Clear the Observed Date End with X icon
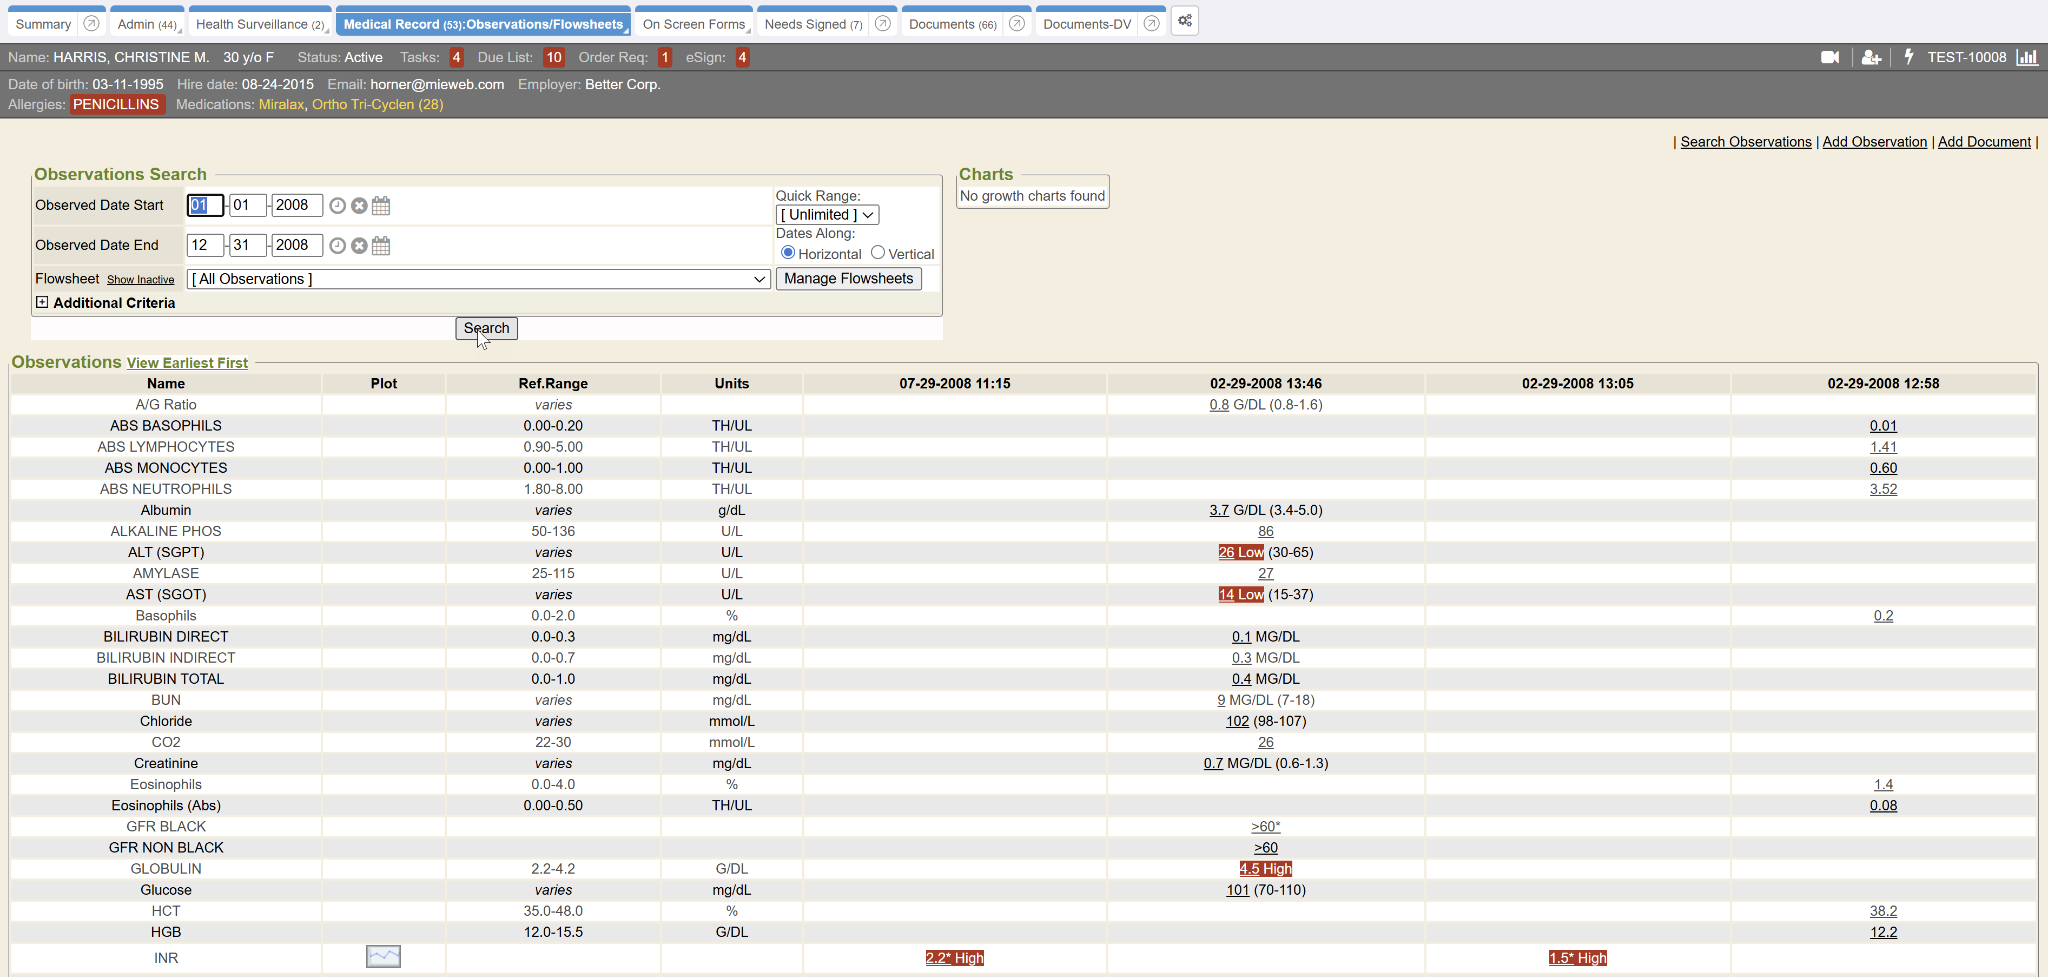The image size is (2048, 977). point(359,246)
